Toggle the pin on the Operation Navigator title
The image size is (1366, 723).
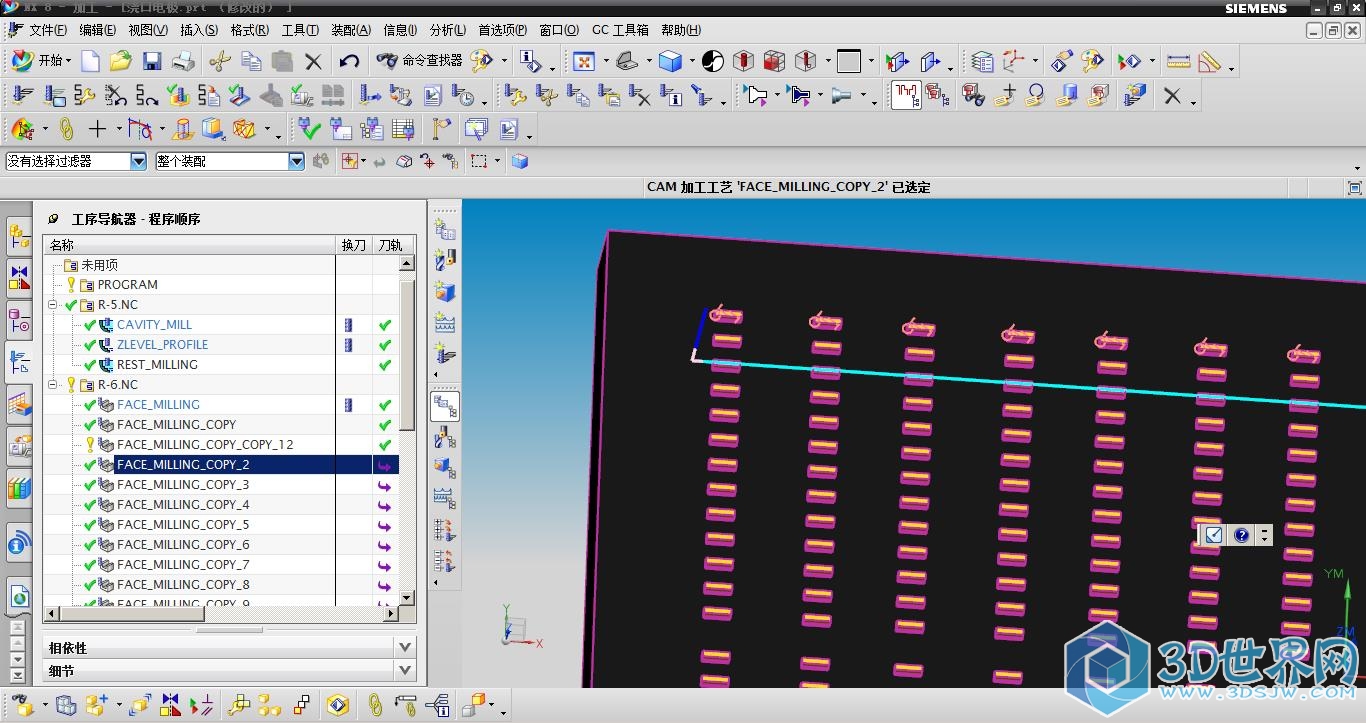(x=54, y=219)
